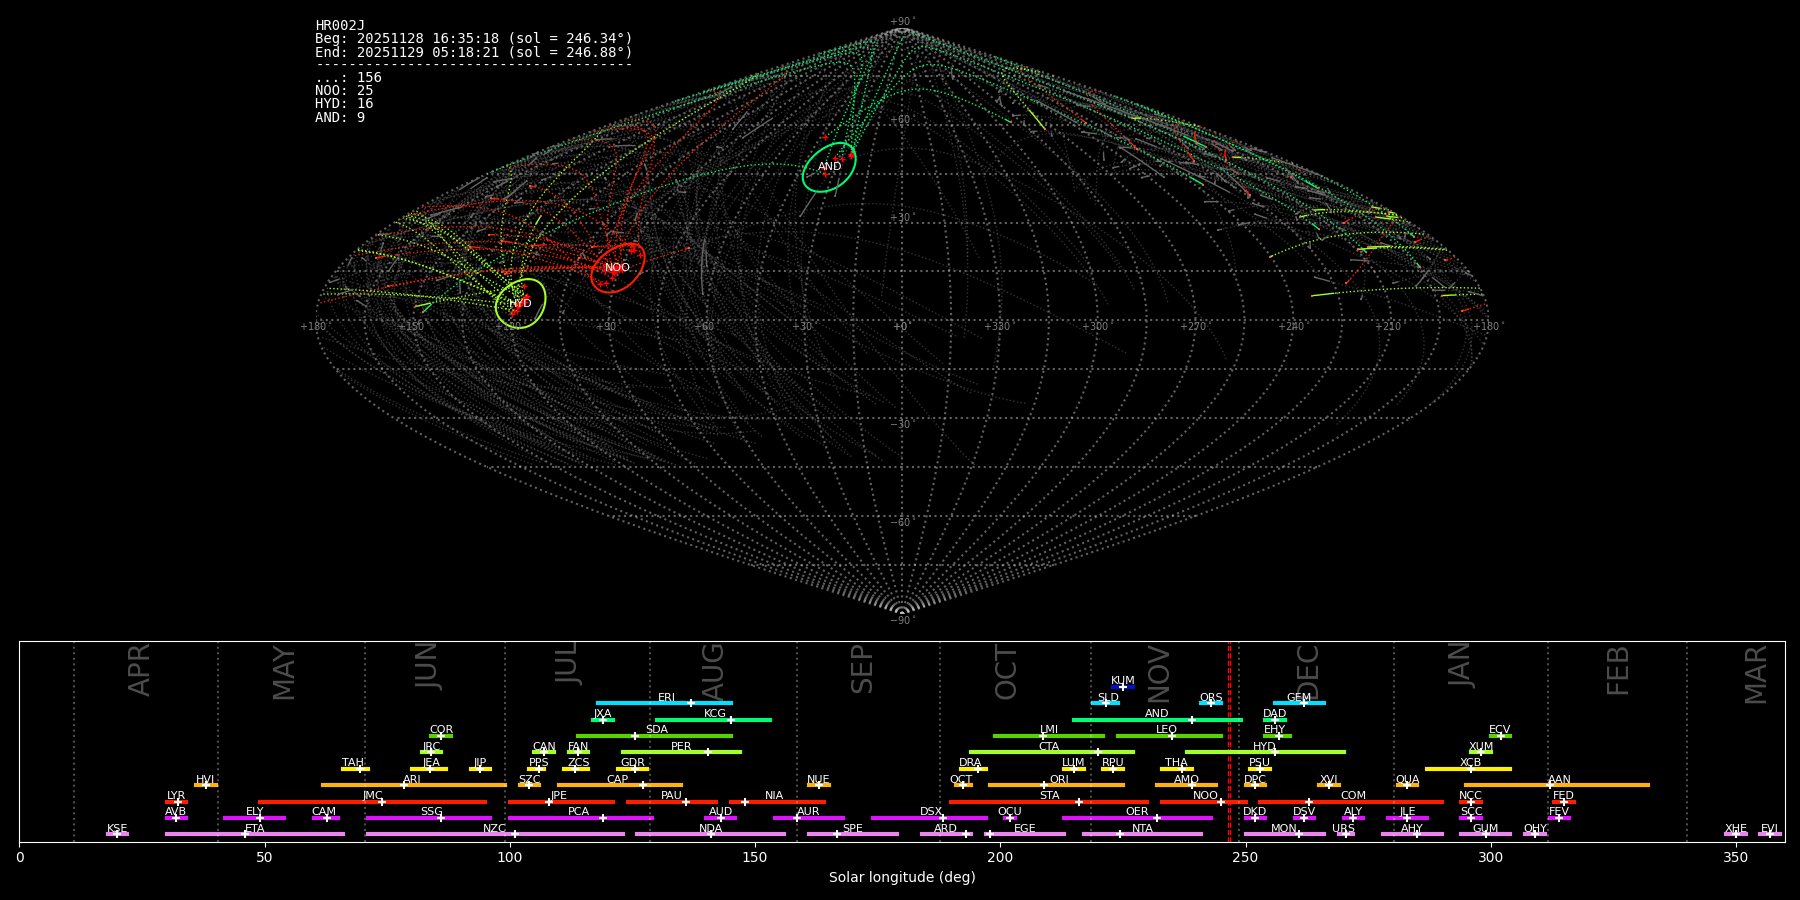Click the peak cross on the LYR bar
The width and height of the screenshot is (1800, 900).
[178, 802]
